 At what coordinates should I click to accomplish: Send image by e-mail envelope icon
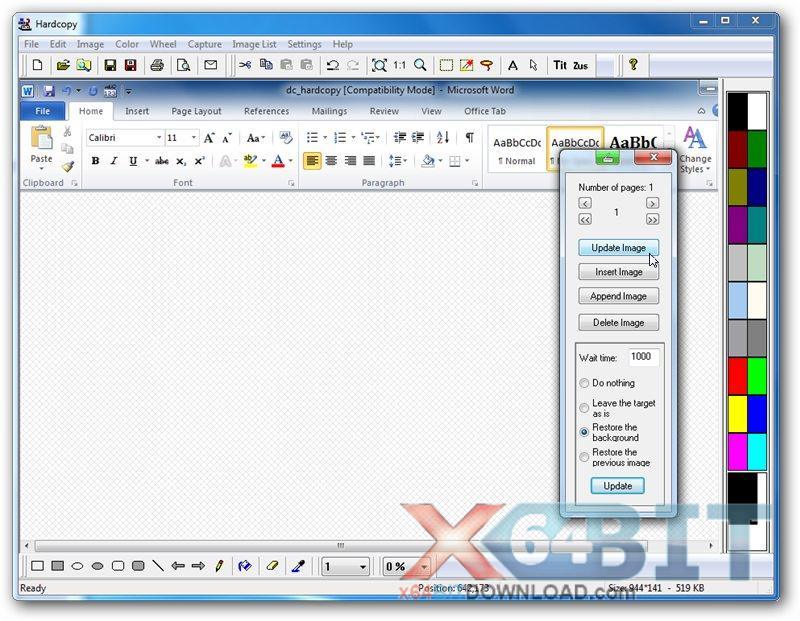click(x=211, y=65)
